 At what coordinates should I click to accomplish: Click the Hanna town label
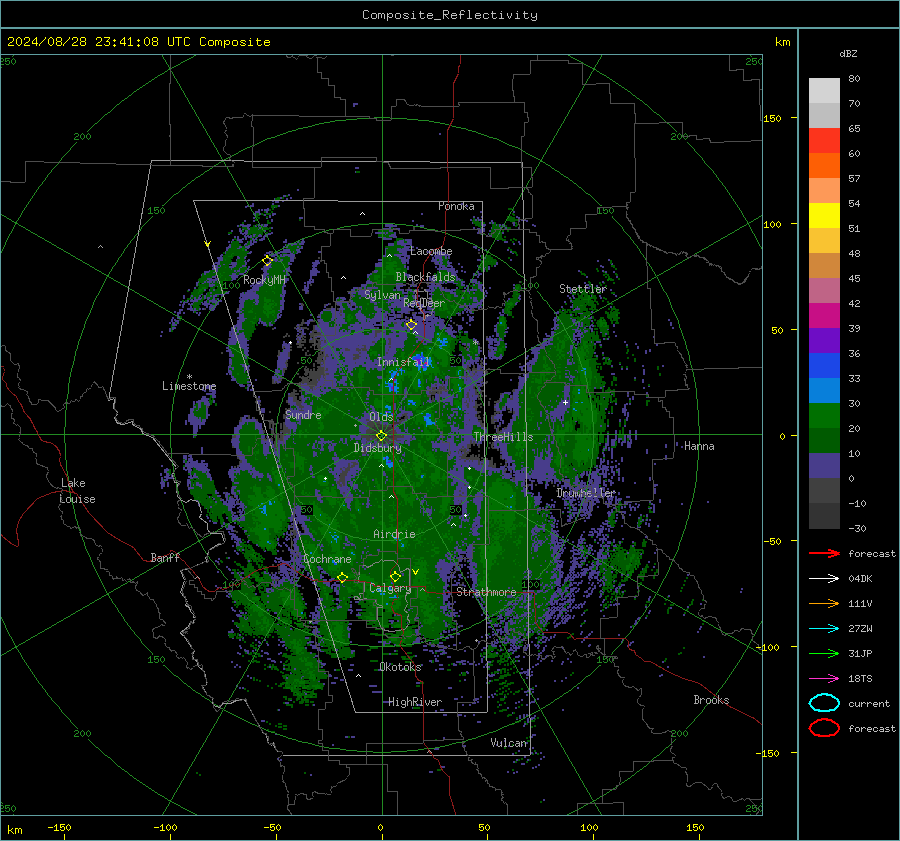(699, 446)
